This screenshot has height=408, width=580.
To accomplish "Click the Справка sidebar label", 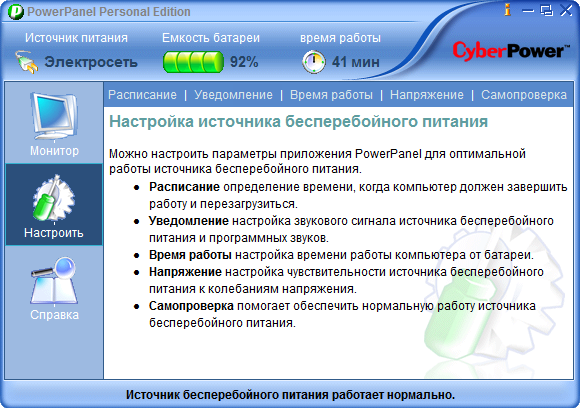I will pyautogui.click(x=54, y=314).
